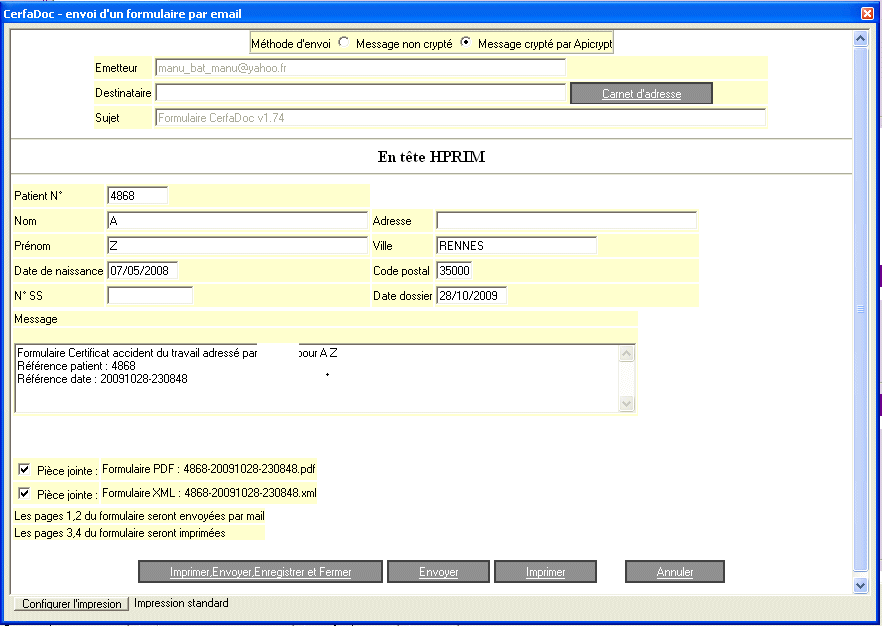Focus the Patient N° field
Screen dimensions: 882x626
tap(137, 195)
